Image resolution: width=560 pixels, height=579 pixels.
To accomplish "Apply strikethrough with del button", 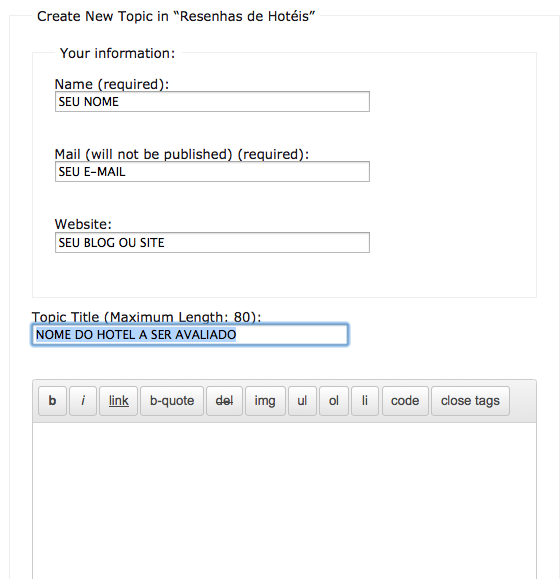I will click(x=224, y=401).
